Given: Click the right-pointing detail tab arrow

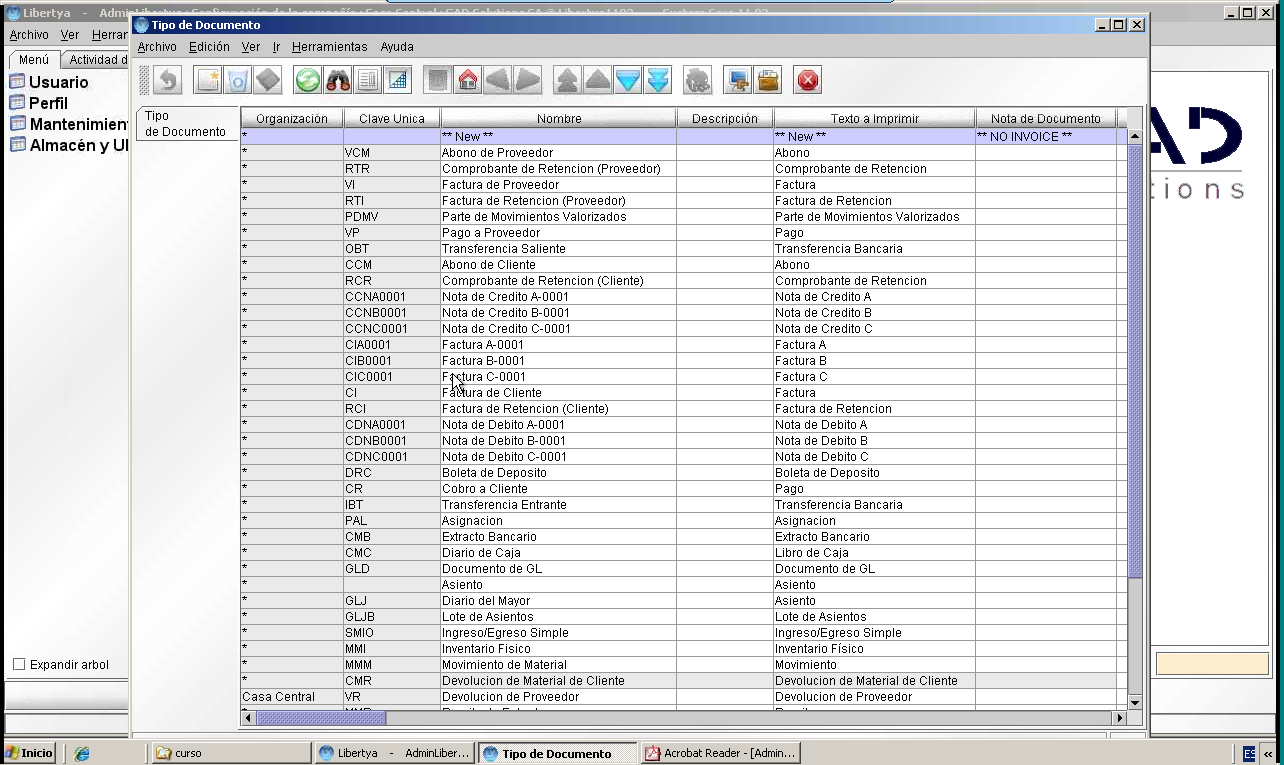Looking at the screenshot, I should click(528, 80).
